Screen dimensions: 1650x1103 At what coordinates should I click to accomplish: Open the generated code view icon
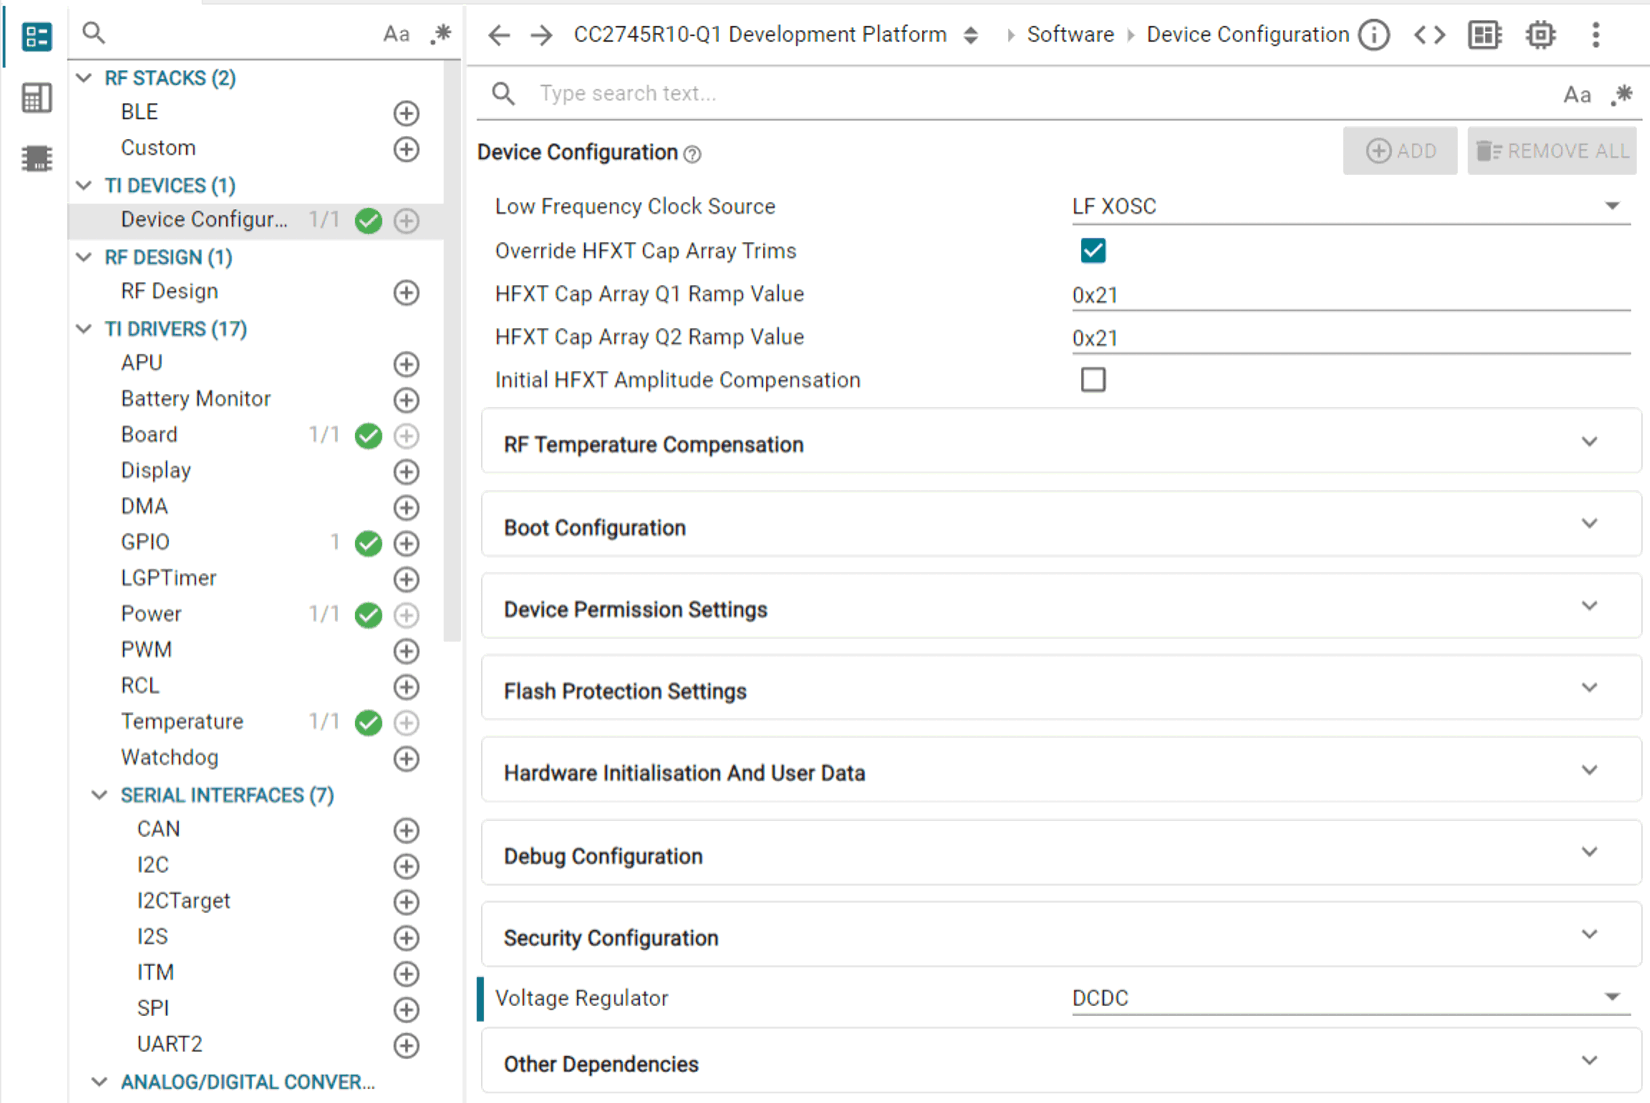1429,35
